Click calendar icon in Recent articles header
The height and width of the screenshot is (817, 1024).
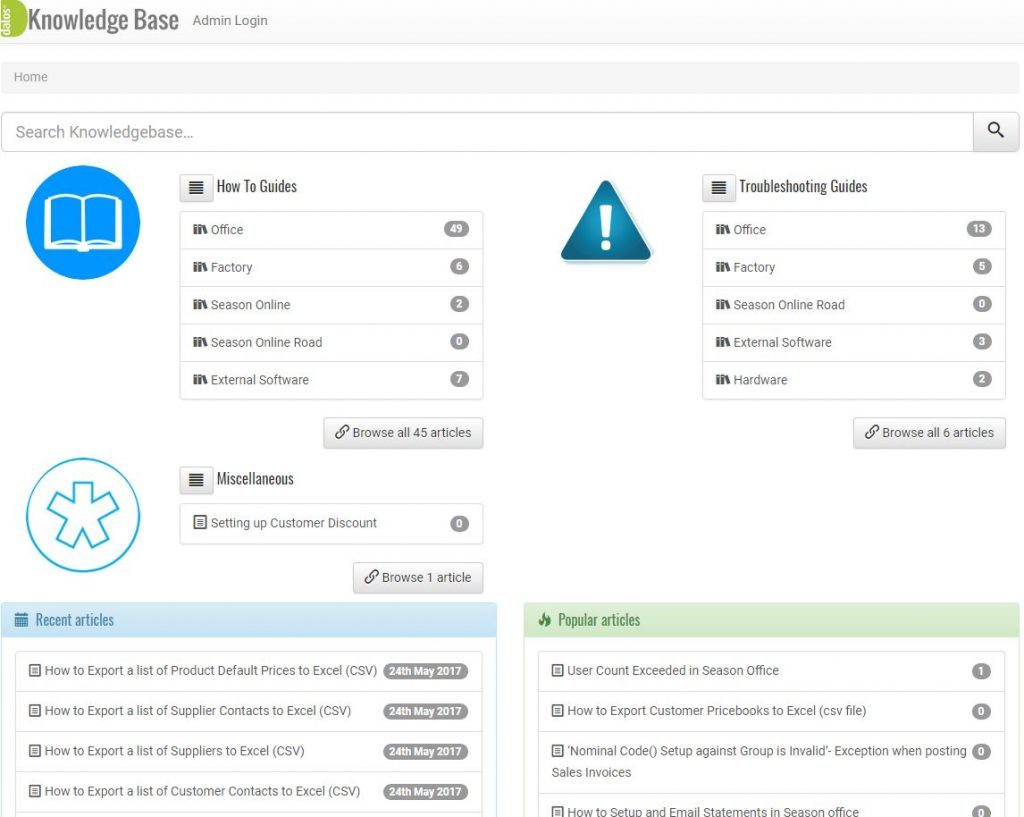click(x=21, y=620)
